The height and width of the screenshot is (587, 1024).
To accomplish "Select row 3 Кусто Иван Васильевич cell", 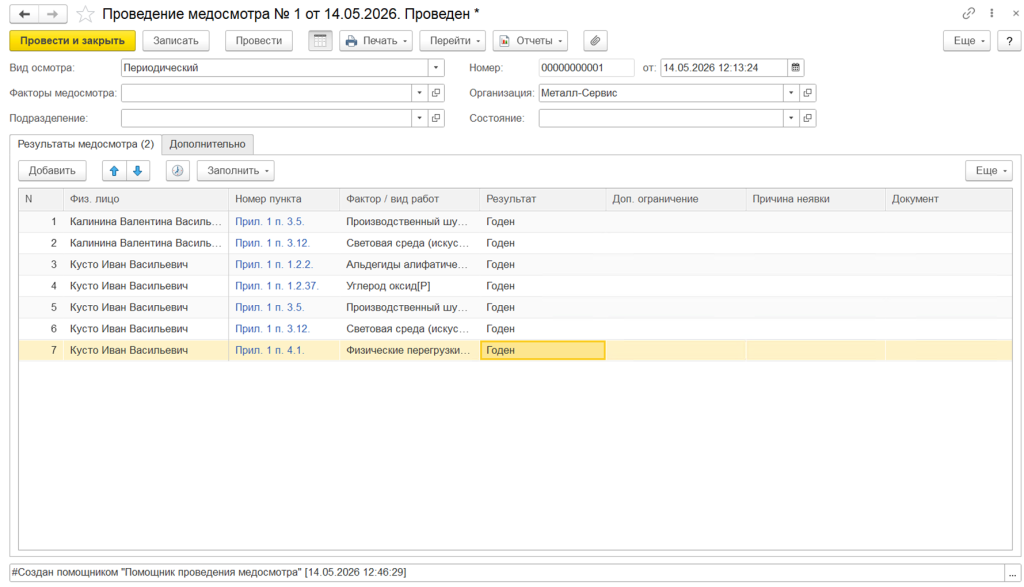I will click(146, 264).
